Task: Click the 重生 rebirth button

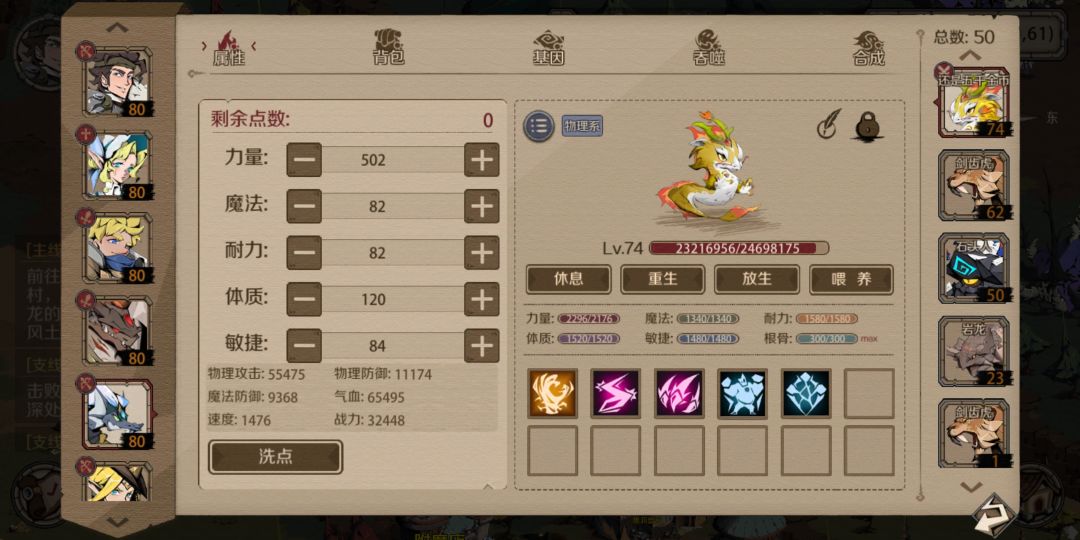Action: coord(663,279)
